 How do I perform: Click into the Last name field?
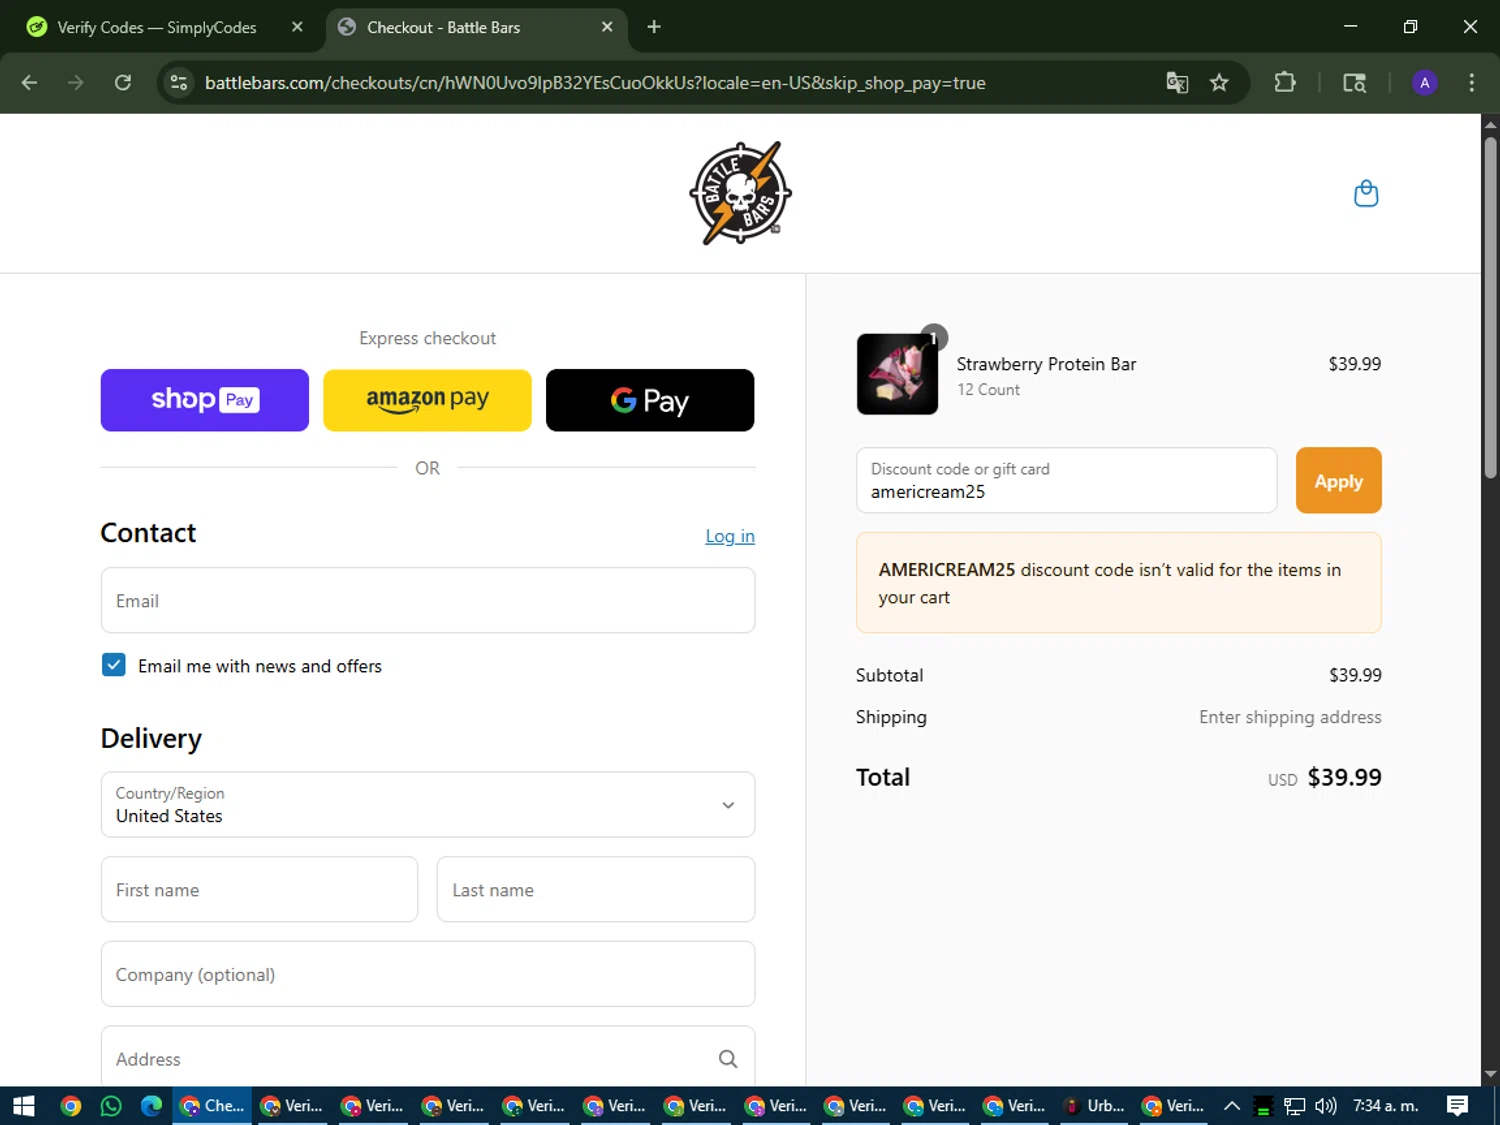(596, 889)
